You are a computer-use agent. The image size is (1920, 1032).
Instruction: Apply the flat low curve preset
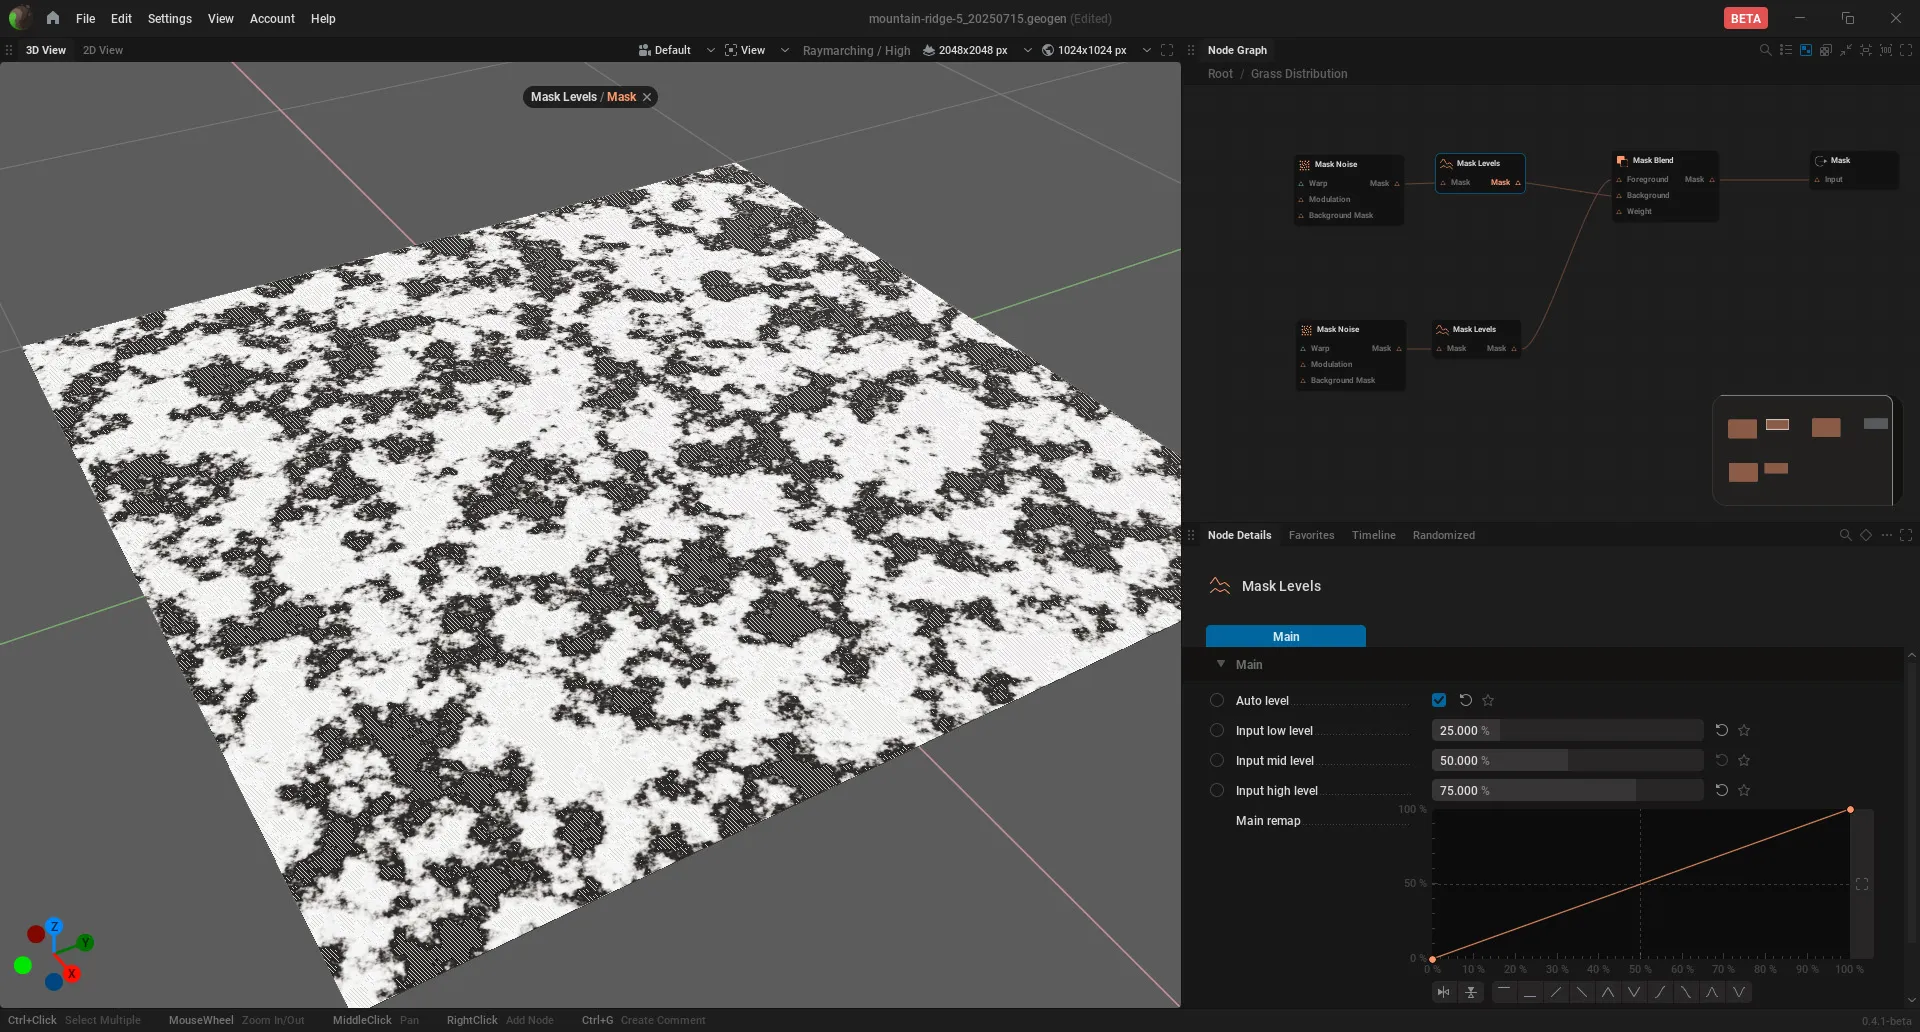(1530, 992)
